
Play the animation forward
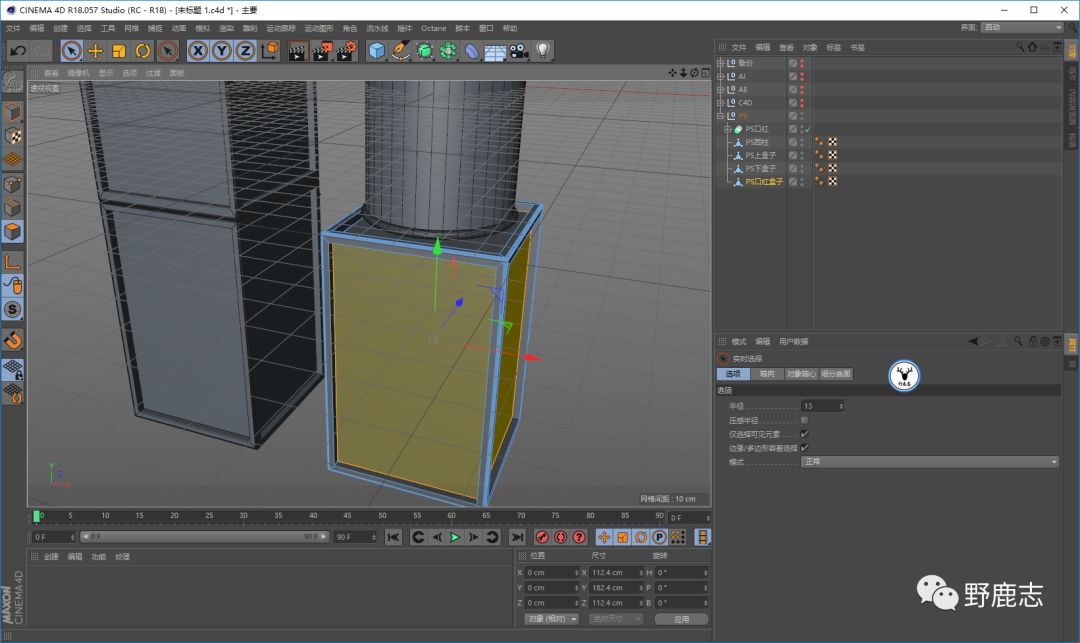tap(455, 537)
